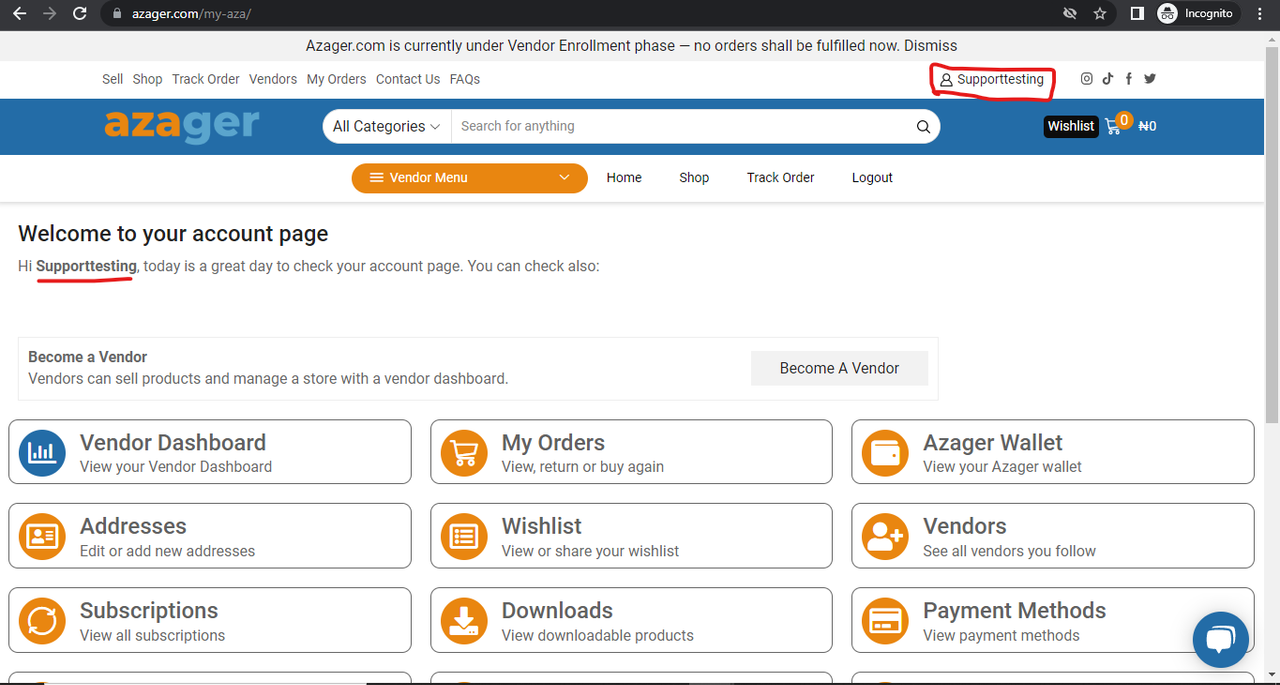Click the browser back arrow

[x=18, y=14]
